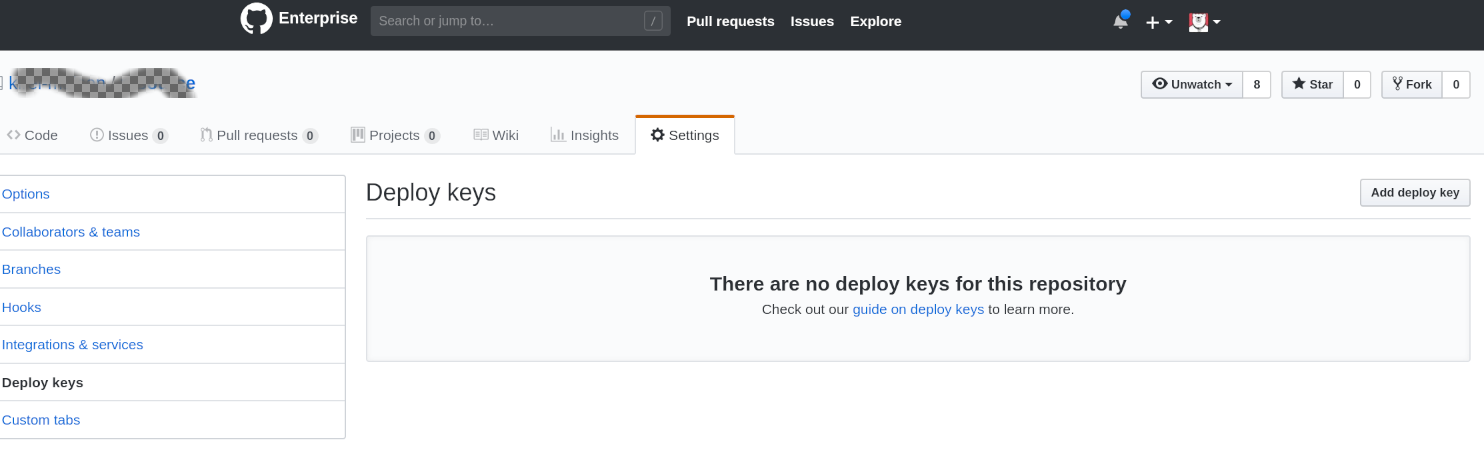Click the Add deploy key button
The width and height of the screenshot is (1484, 451).
point(1415,193)
